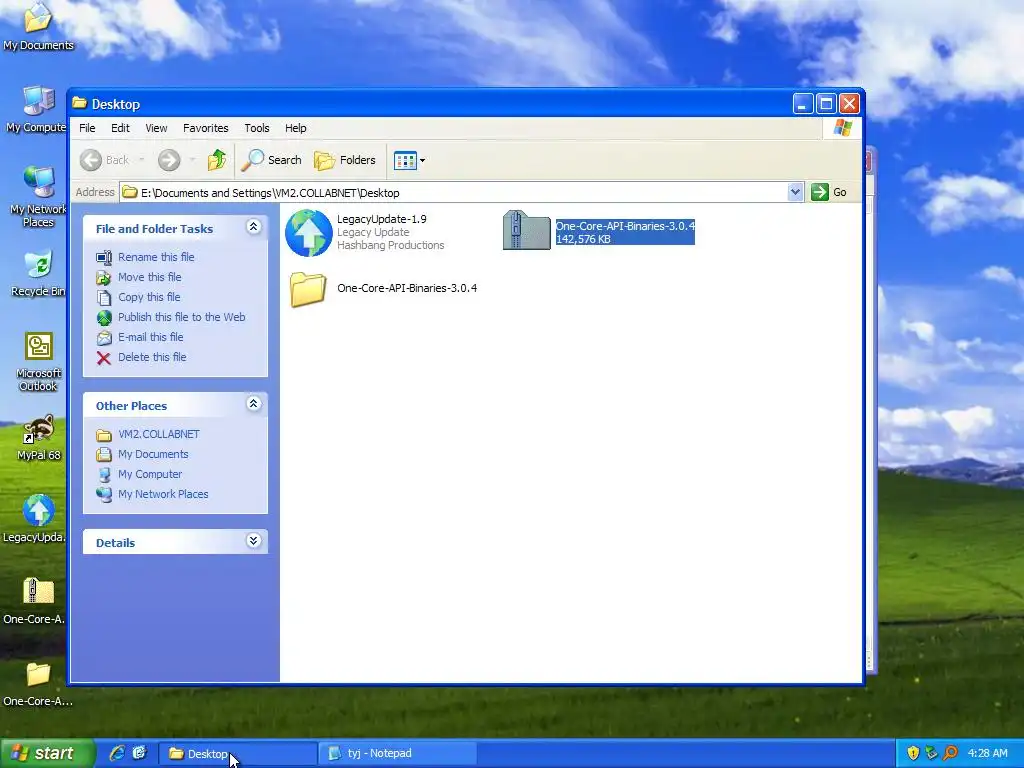Click the Rename this file icon
The image size is (1024, 768).
coord(104,257)
